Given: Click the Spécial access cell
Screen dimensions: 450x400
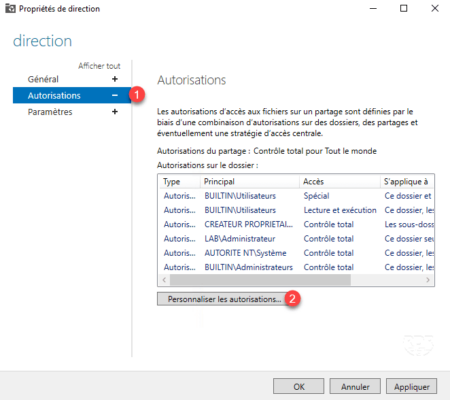Looking at the screenshot, I should 316,196.
